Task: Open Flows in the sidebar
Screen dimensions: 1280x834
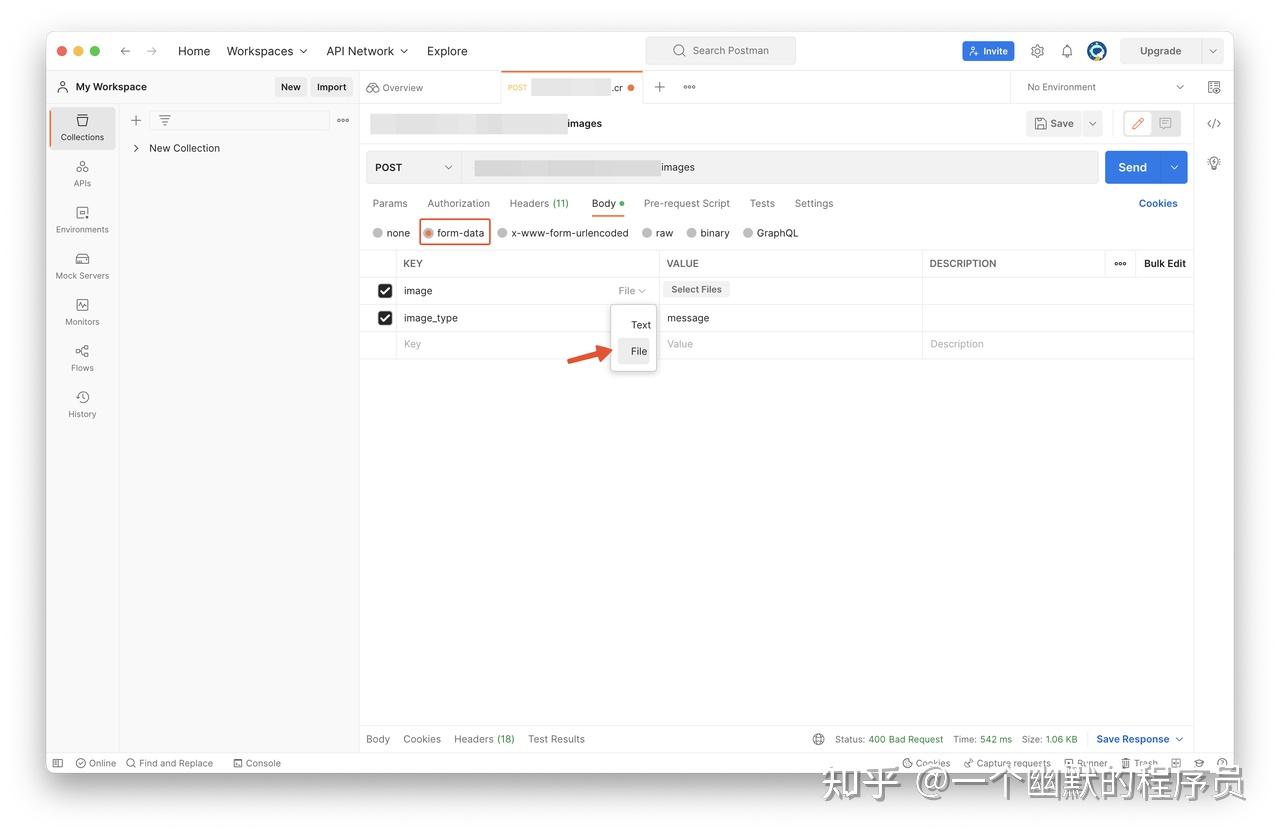Action: tap(82, 357)
